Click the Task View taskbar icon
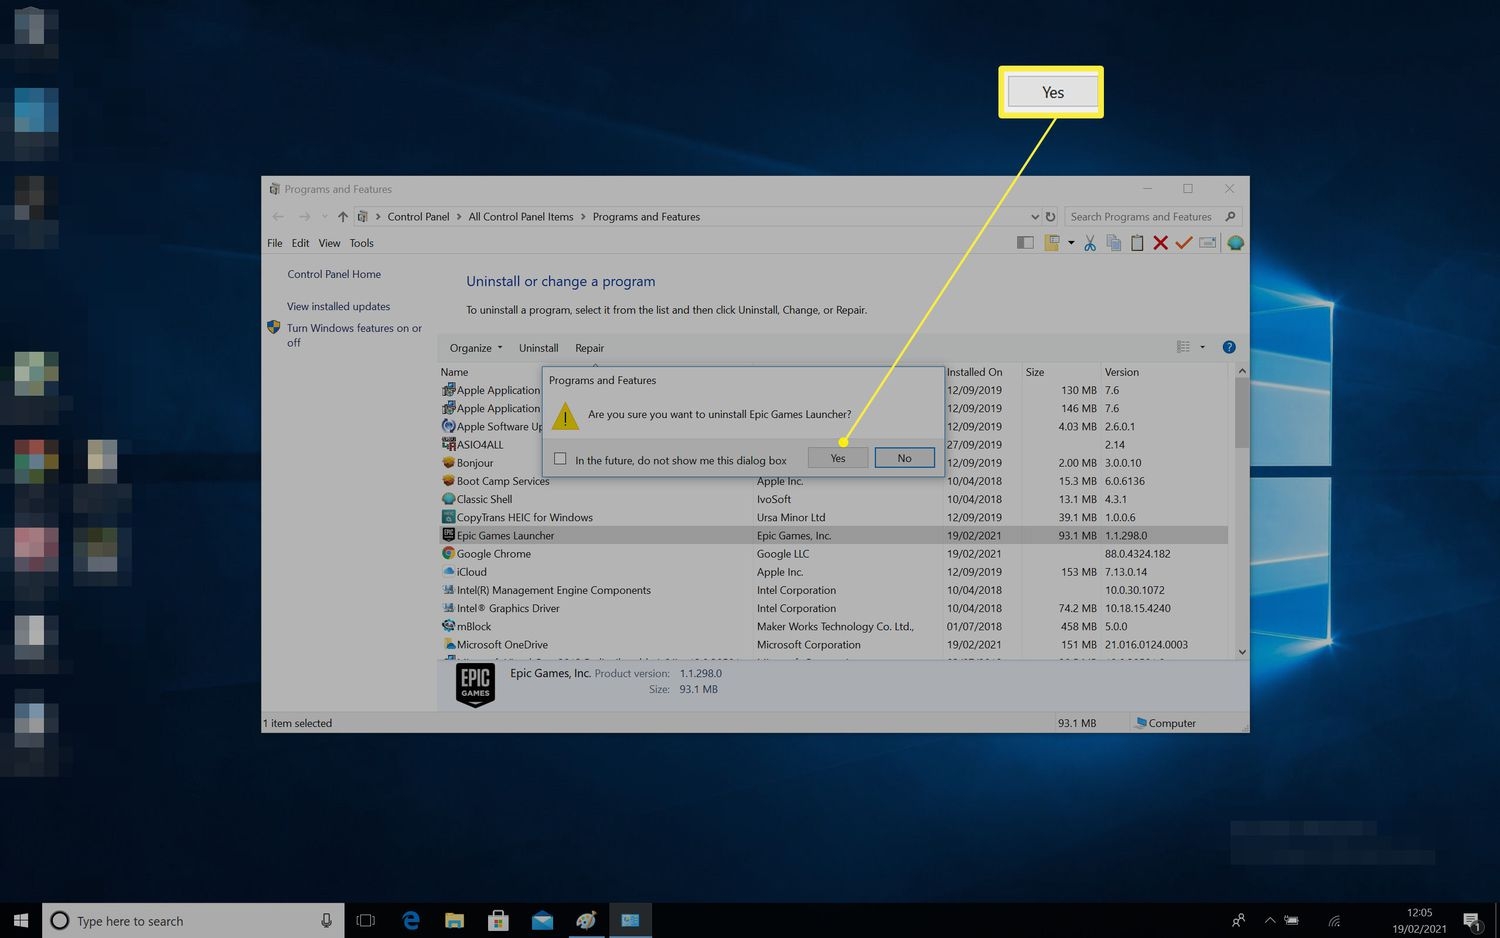The image size is (1500, 938). click(366, 920)
